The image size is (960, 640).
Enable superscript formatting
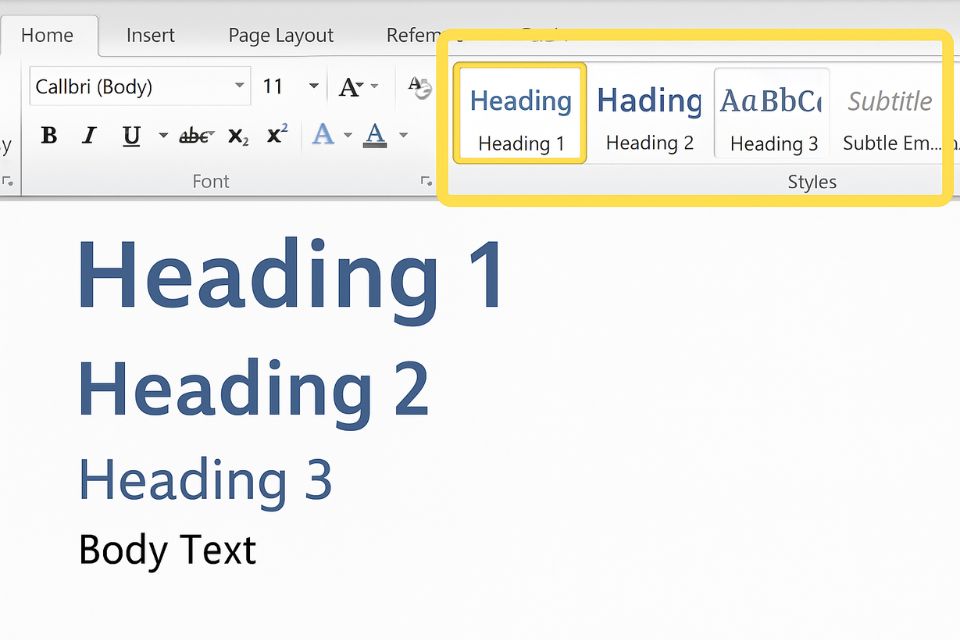pyautogui.click(x=276, y=134)
